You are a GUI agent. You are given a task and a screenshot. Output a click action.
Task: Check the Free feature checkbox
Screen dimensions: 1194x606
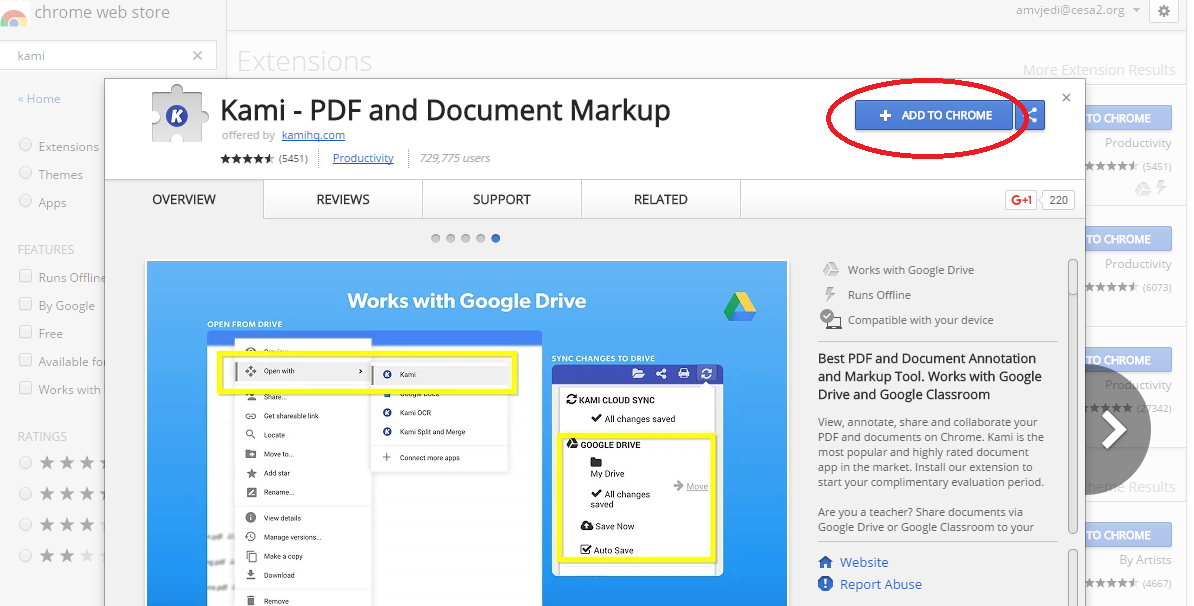[x=25, y=333]
